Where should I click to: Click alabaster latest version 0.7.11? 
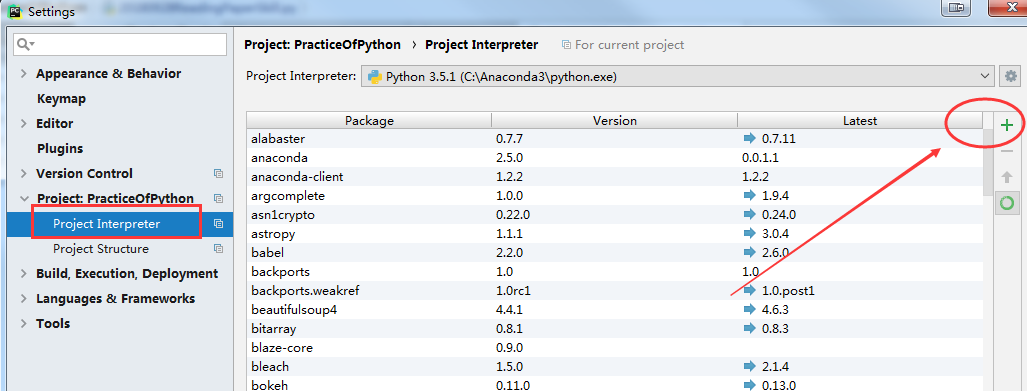(x=779, y=139)
